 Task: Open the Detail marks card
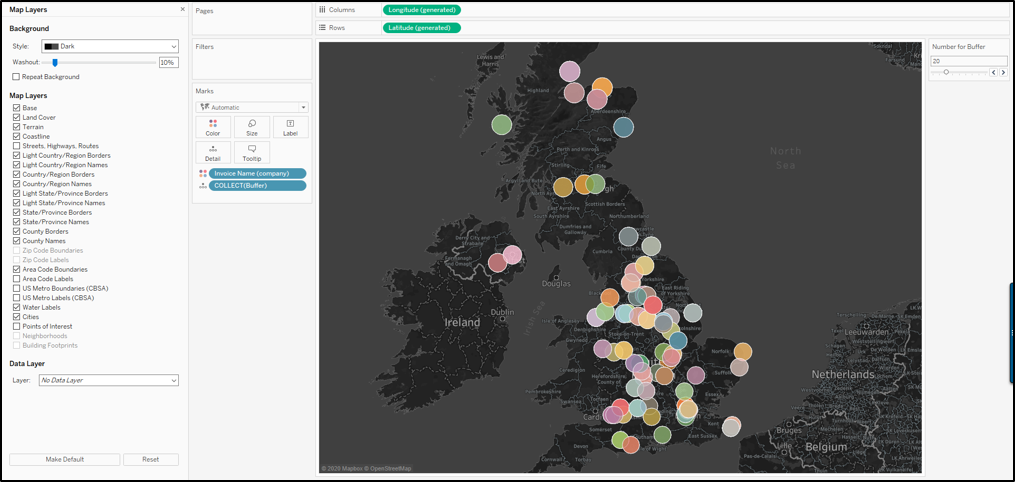pos(212,153)
